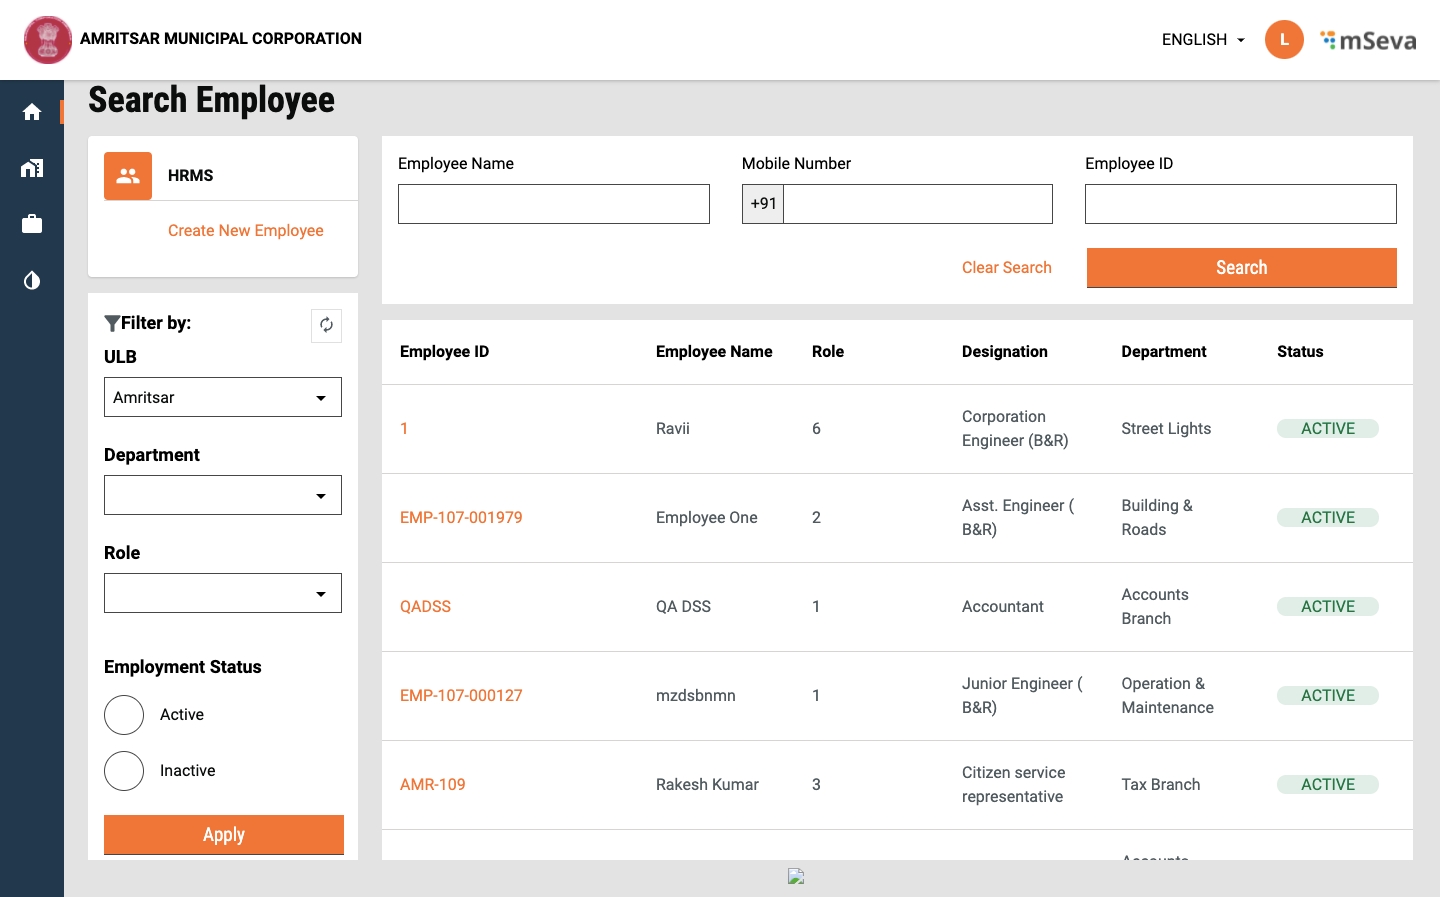Open the user profile avatar L
This screenshot has height=897, width=1440.
click(1284, 40)
